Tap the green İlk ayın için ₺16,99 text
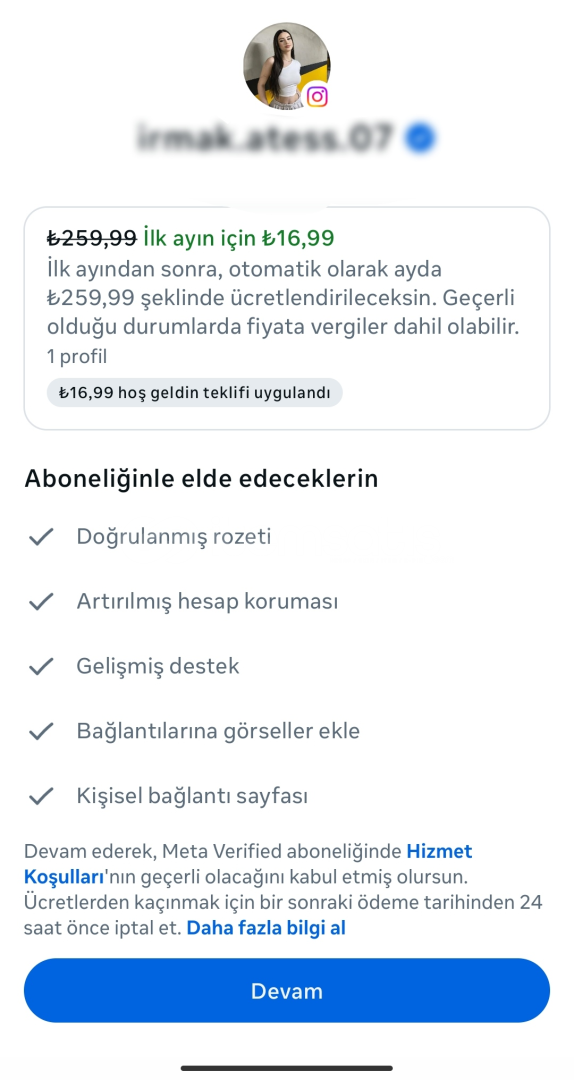574x1080 pixels. coord(238,238)
